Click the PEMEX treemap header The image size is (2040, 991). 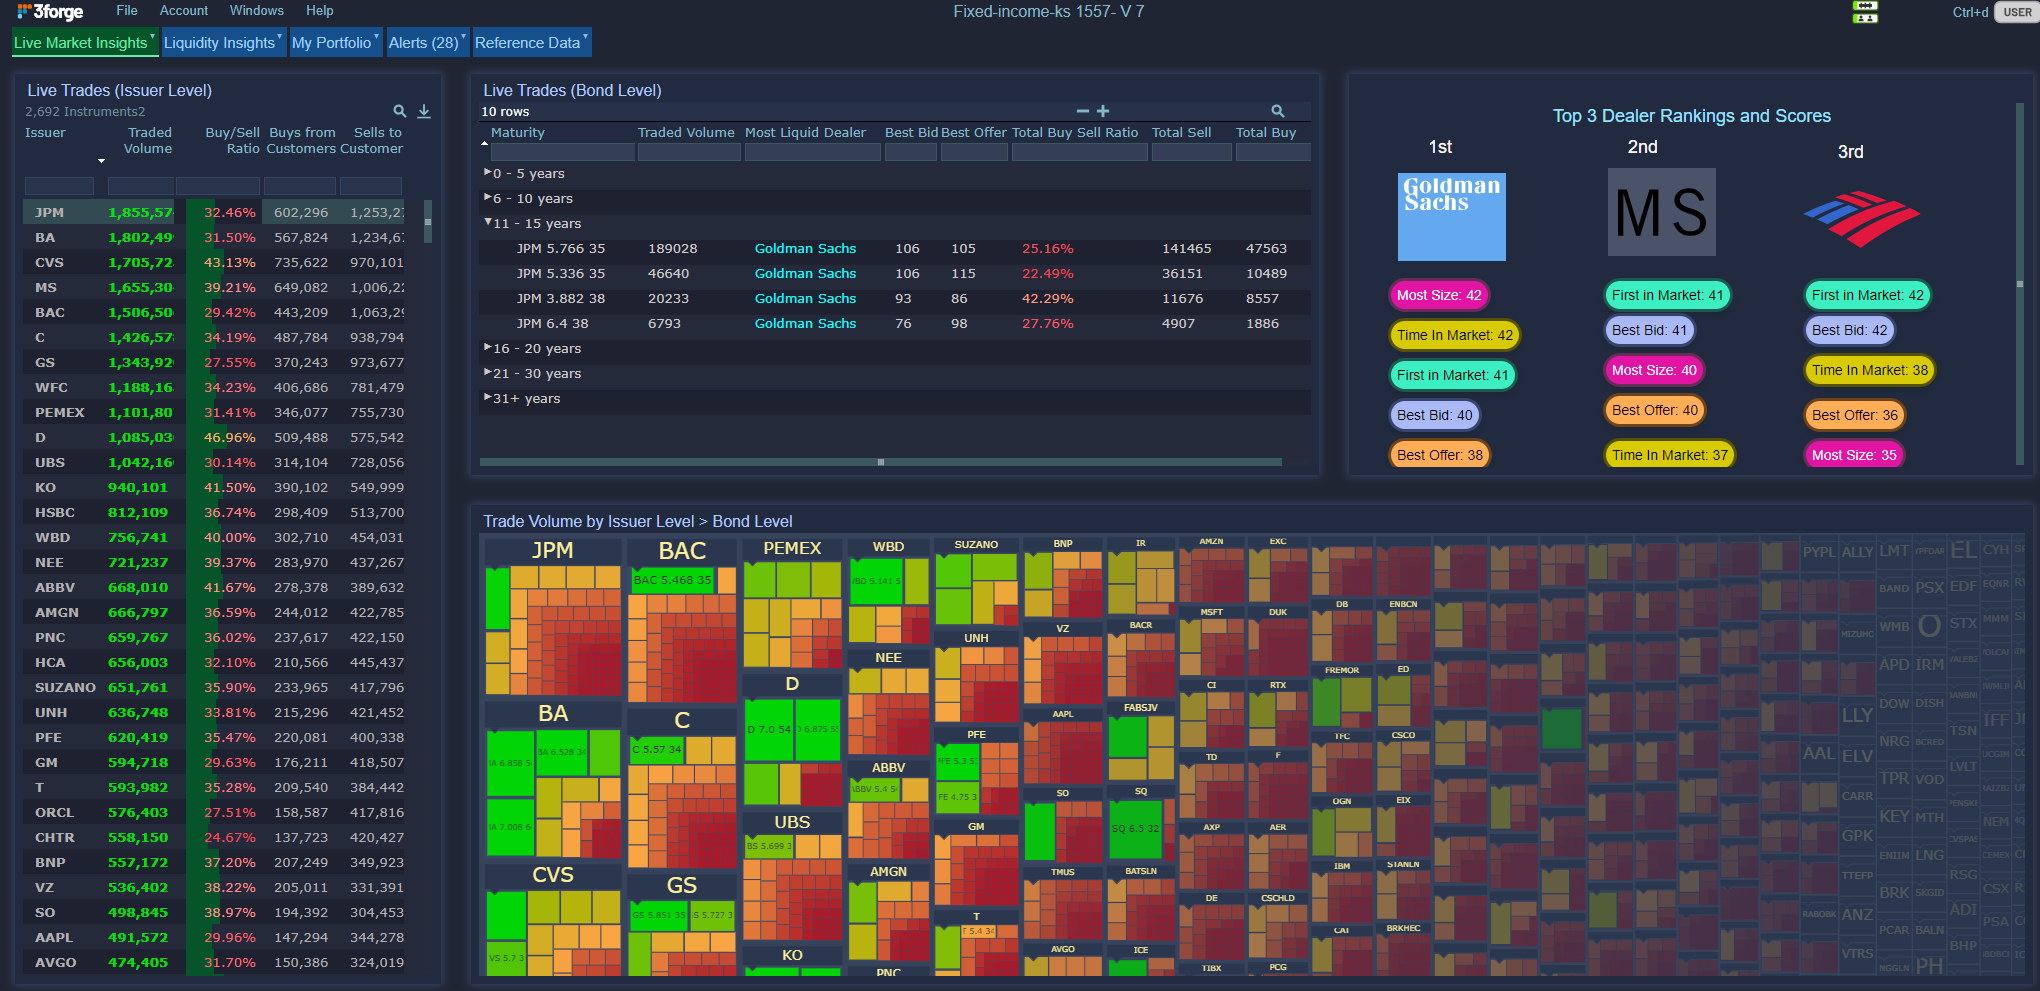792,548
